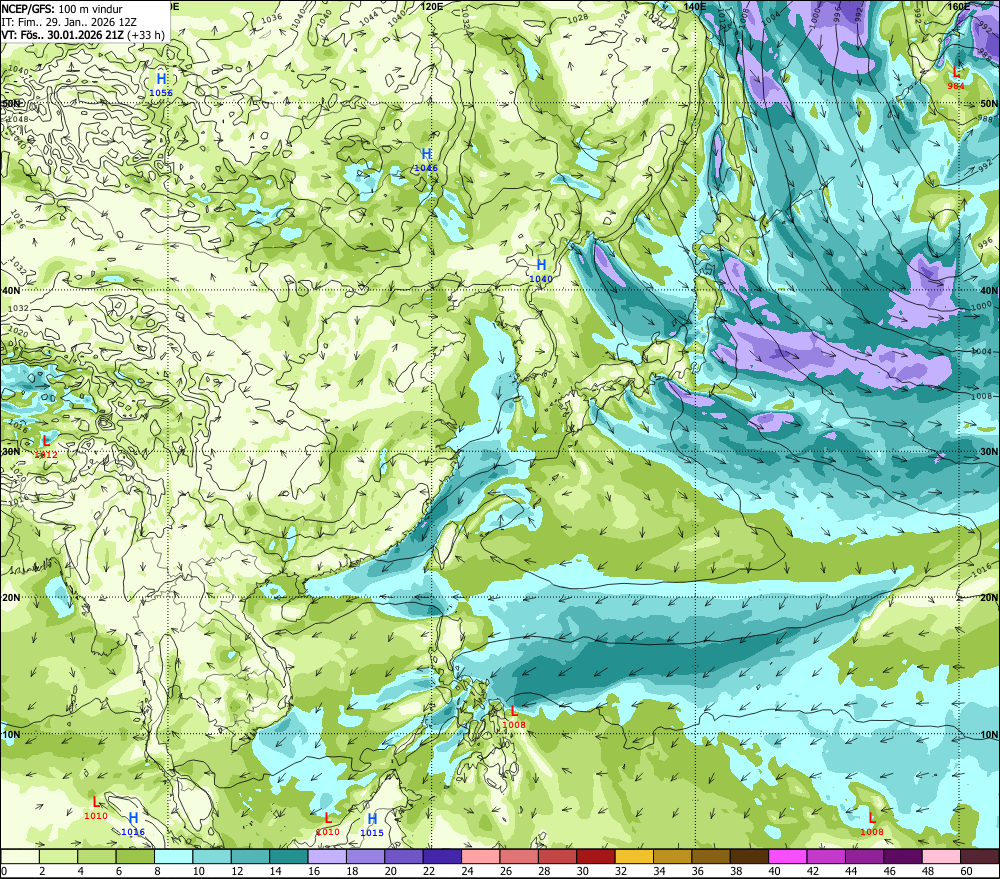Click the legend value 30
The width and height of the screenshot is (1000, 879).
coord(582,871)
